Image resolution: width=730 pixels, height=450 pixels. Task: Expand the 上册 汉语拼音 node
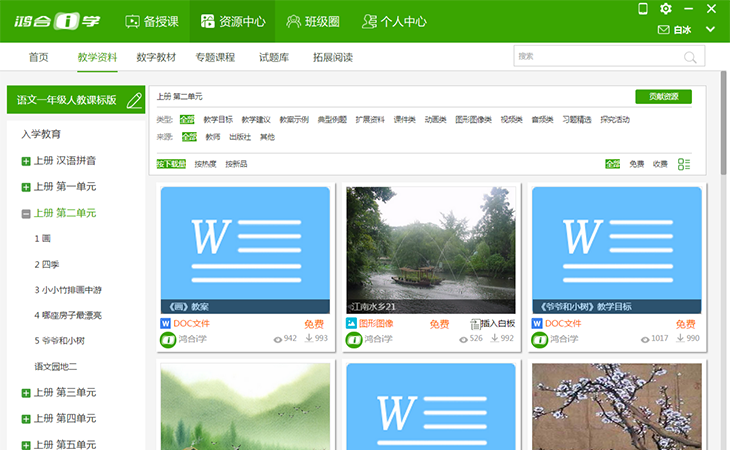tap(26, 161)
